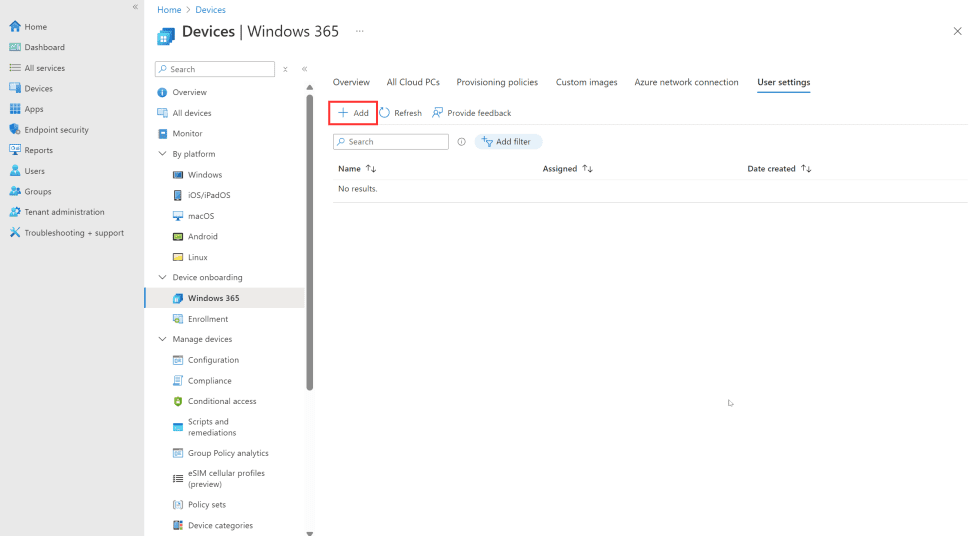Select the Android platform icon

178,237
